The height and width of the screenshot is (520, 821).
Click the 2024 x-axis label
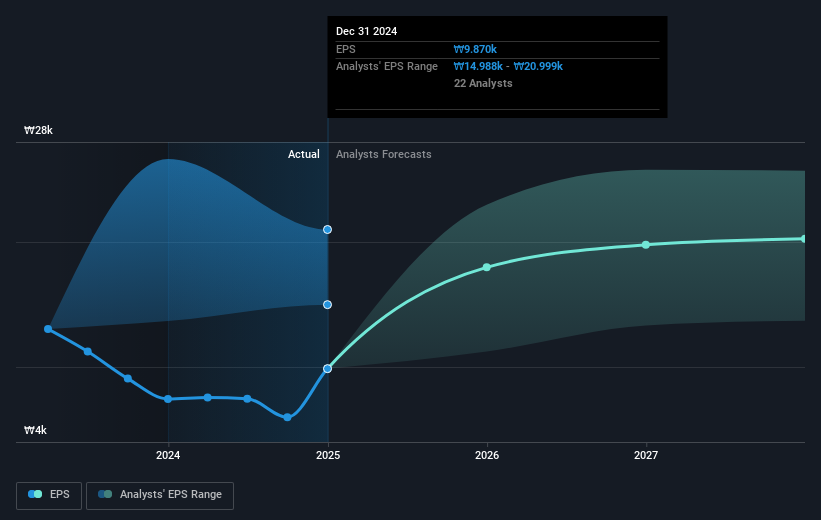(168, 455)
